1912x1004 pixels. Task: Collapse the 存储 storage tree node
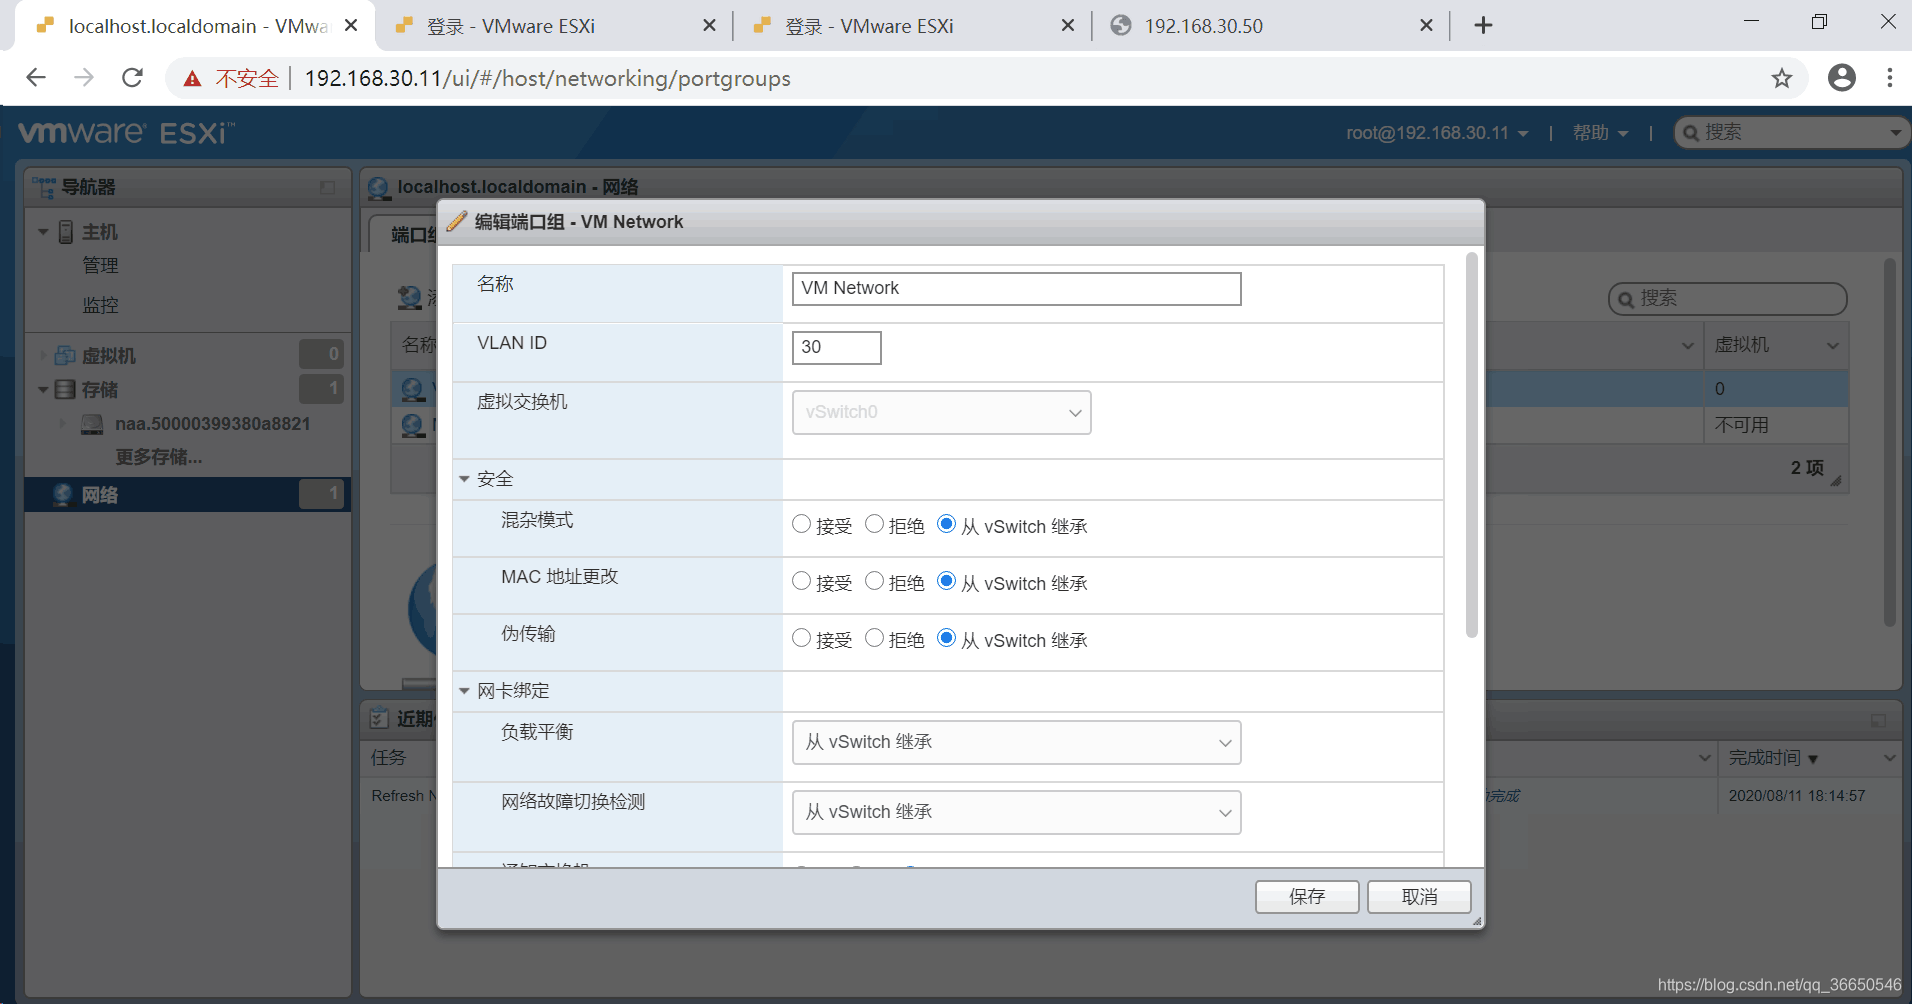(43, 390)
